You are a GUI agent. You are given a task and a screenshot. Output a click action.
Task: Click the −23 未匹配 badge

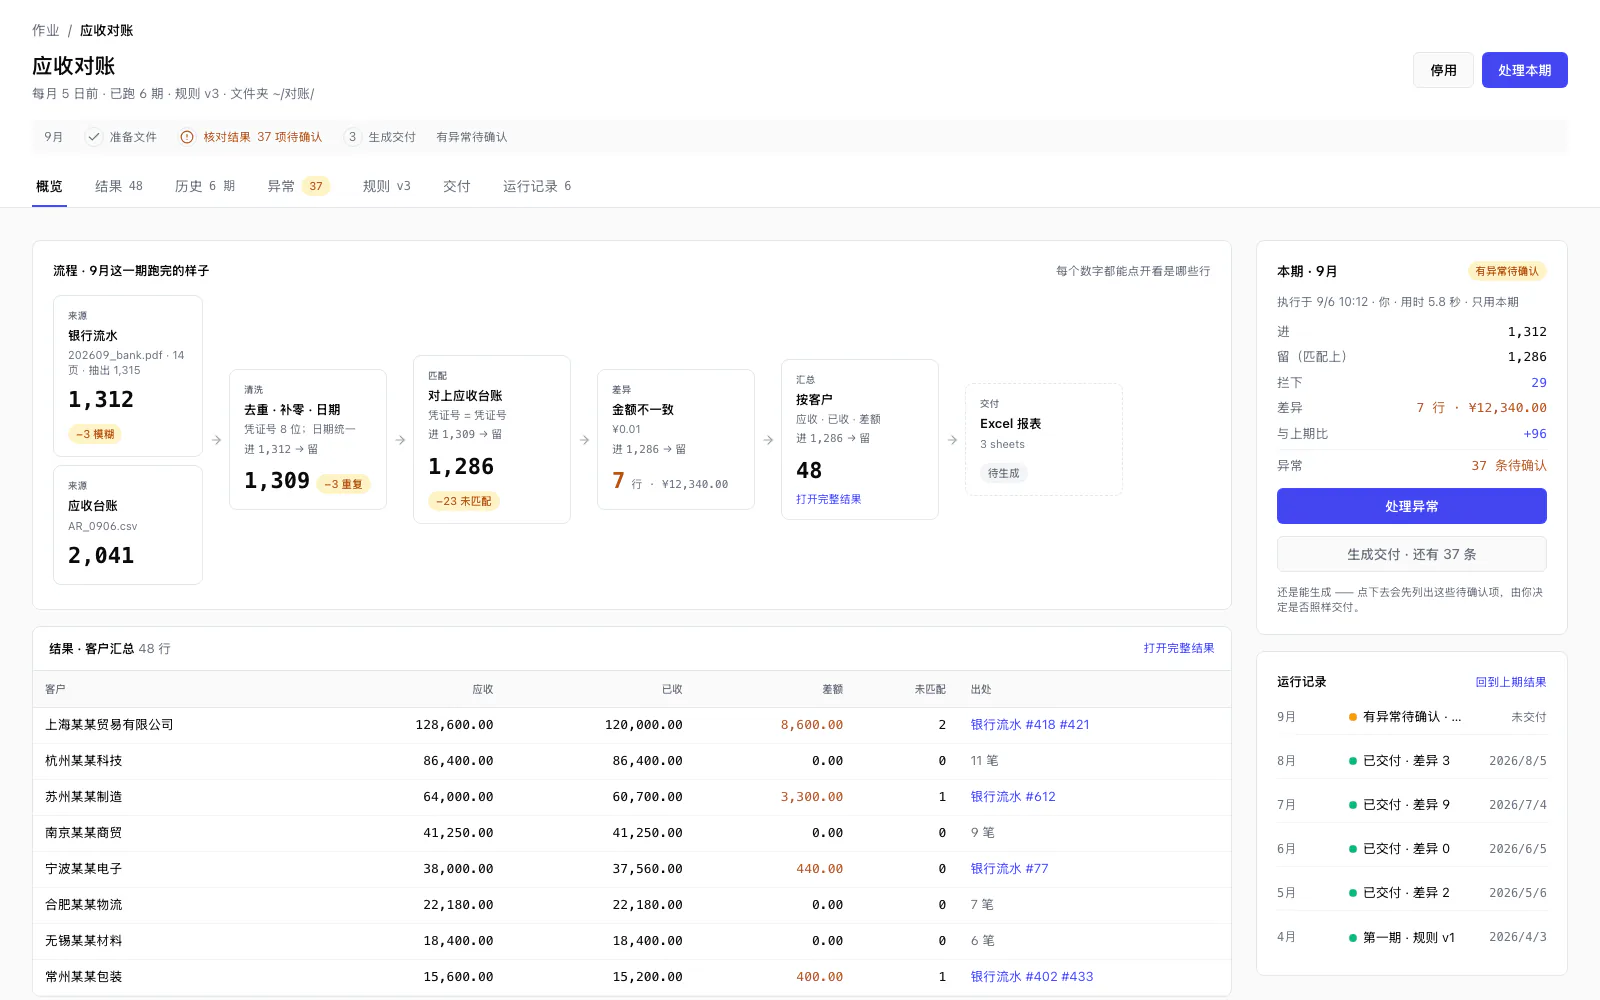pyautogui.click(x=463, y=501)
